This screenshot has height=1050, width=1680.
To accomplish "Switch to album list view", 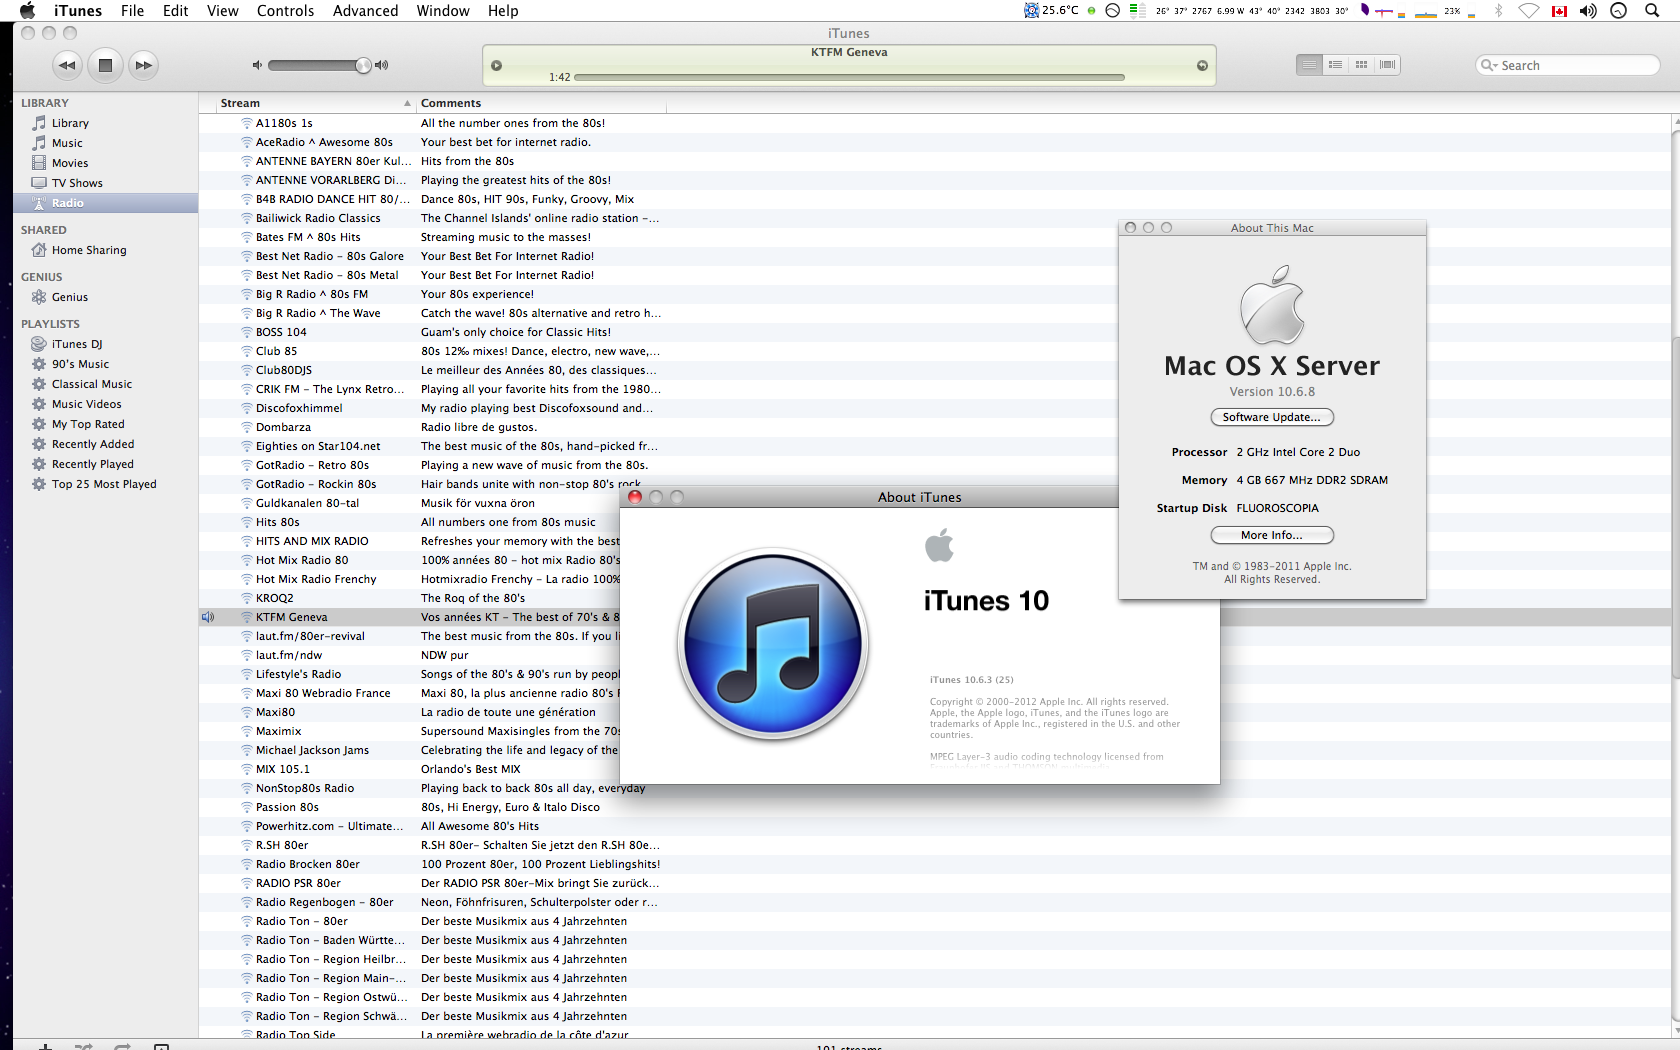I will click(1335, 65).
